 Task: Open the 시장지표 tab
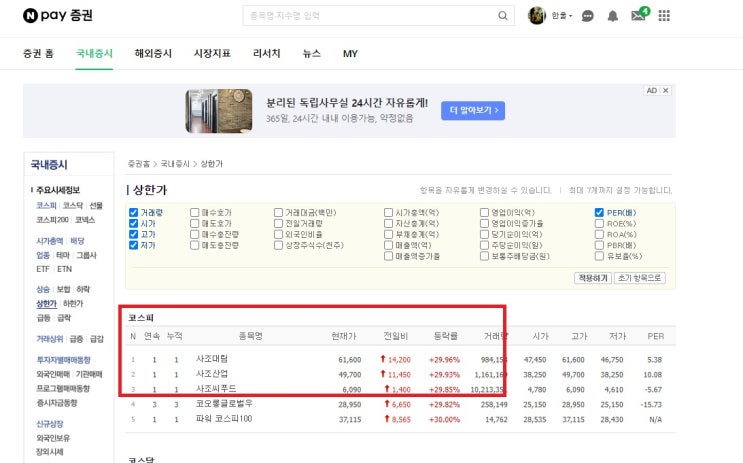pos(212,54)
